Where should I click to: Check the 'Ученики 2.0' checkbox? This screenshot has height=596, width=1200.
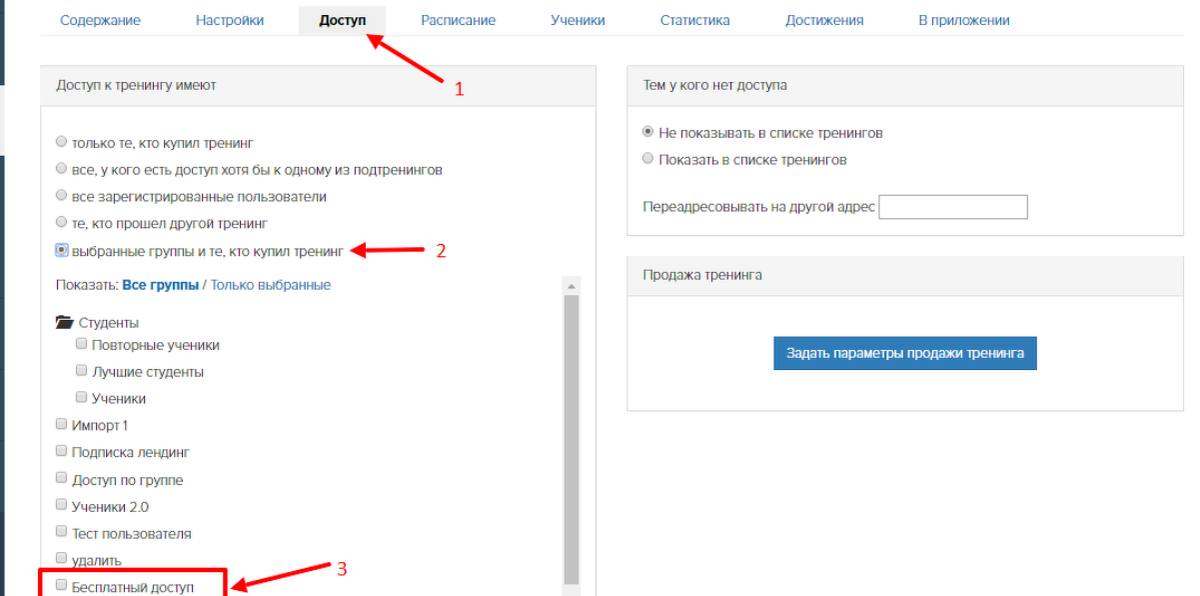(x=62, y=506)
